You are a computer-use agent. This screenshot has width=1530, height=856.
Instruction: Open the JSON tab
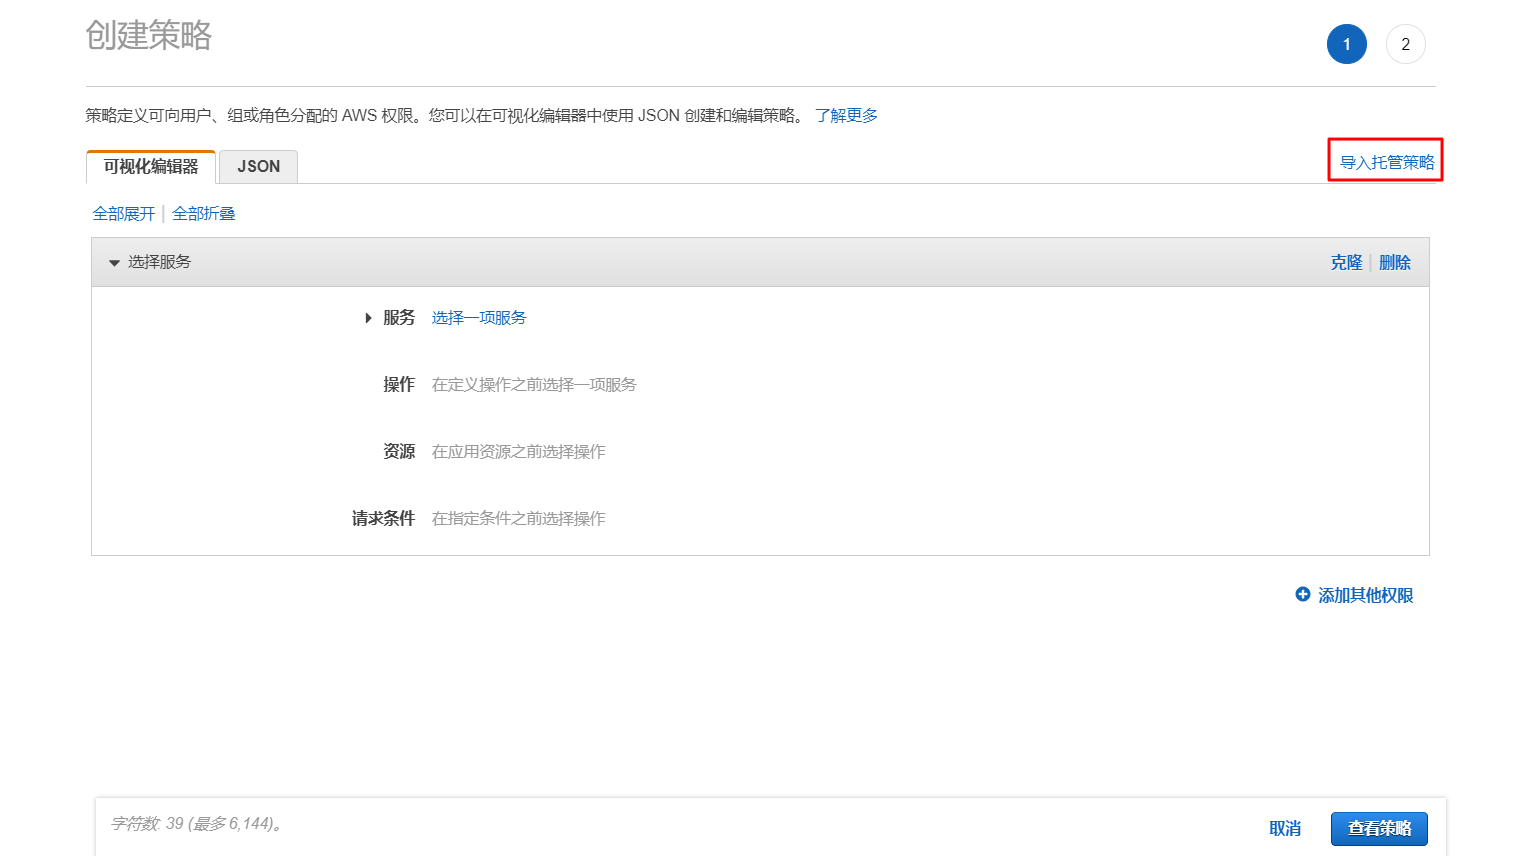(x=258, y=167)
